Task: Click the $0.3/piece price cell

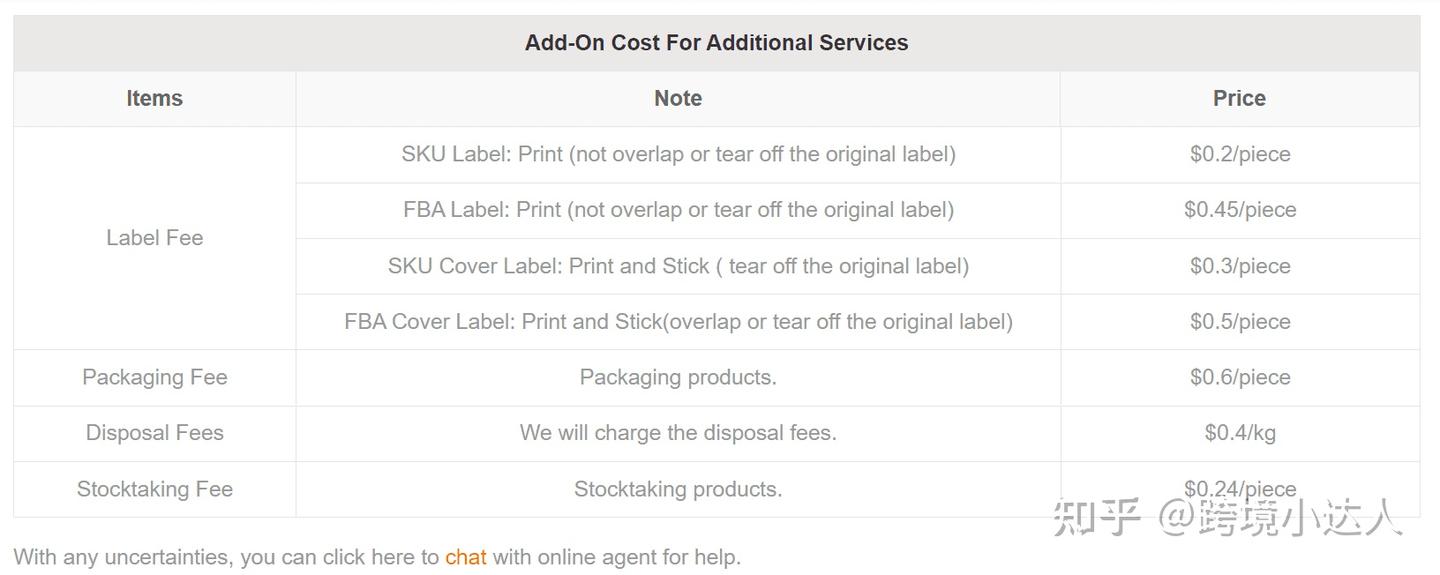Action: (1239, 266)
